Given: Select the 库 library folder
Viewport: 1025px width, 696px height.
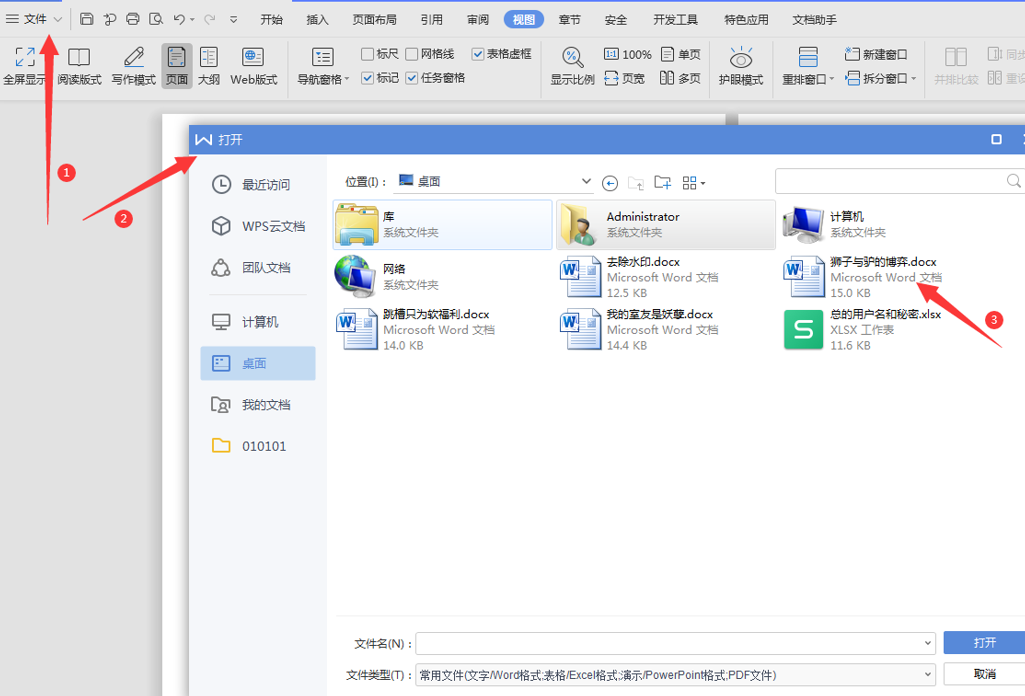Looking at the screenshot, I should 443,225.
